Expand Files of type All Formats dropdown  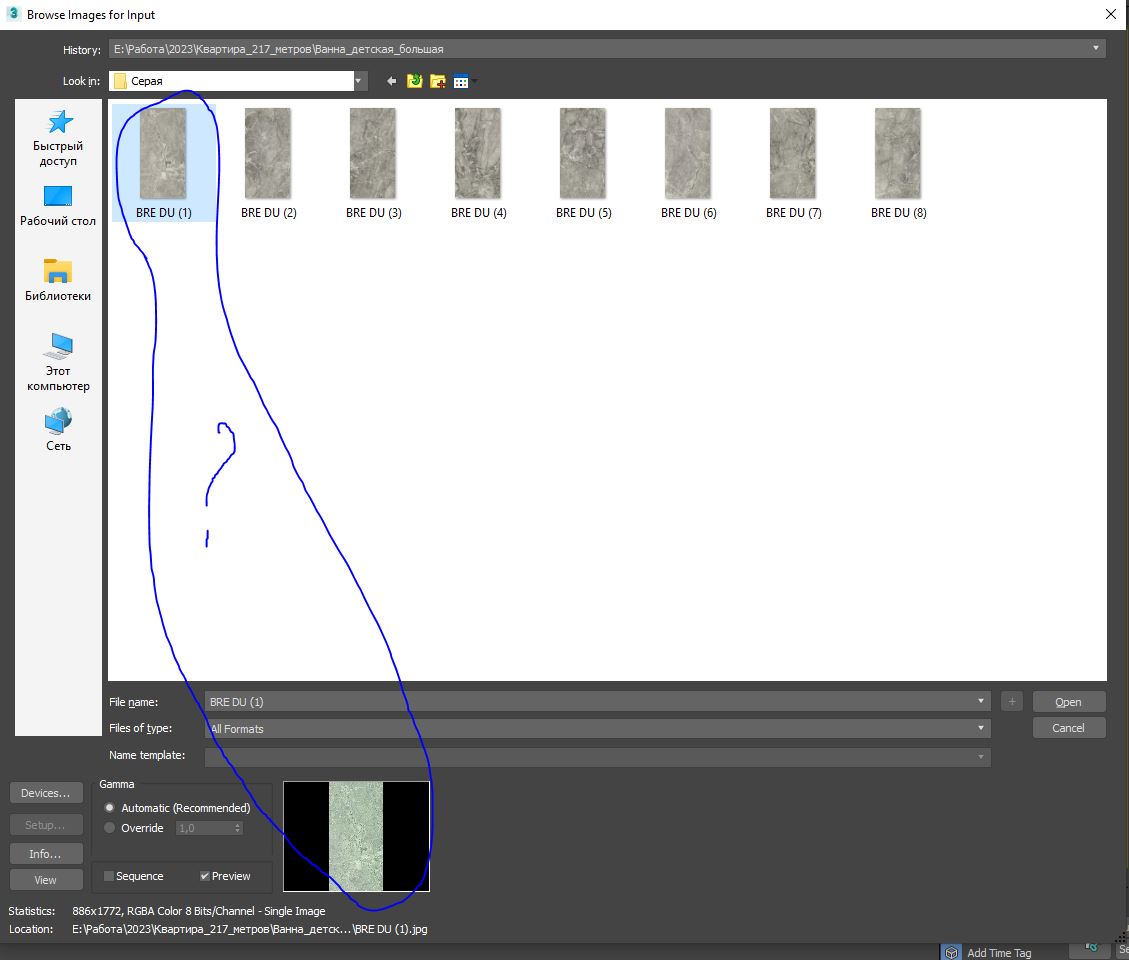pos(980,728)
